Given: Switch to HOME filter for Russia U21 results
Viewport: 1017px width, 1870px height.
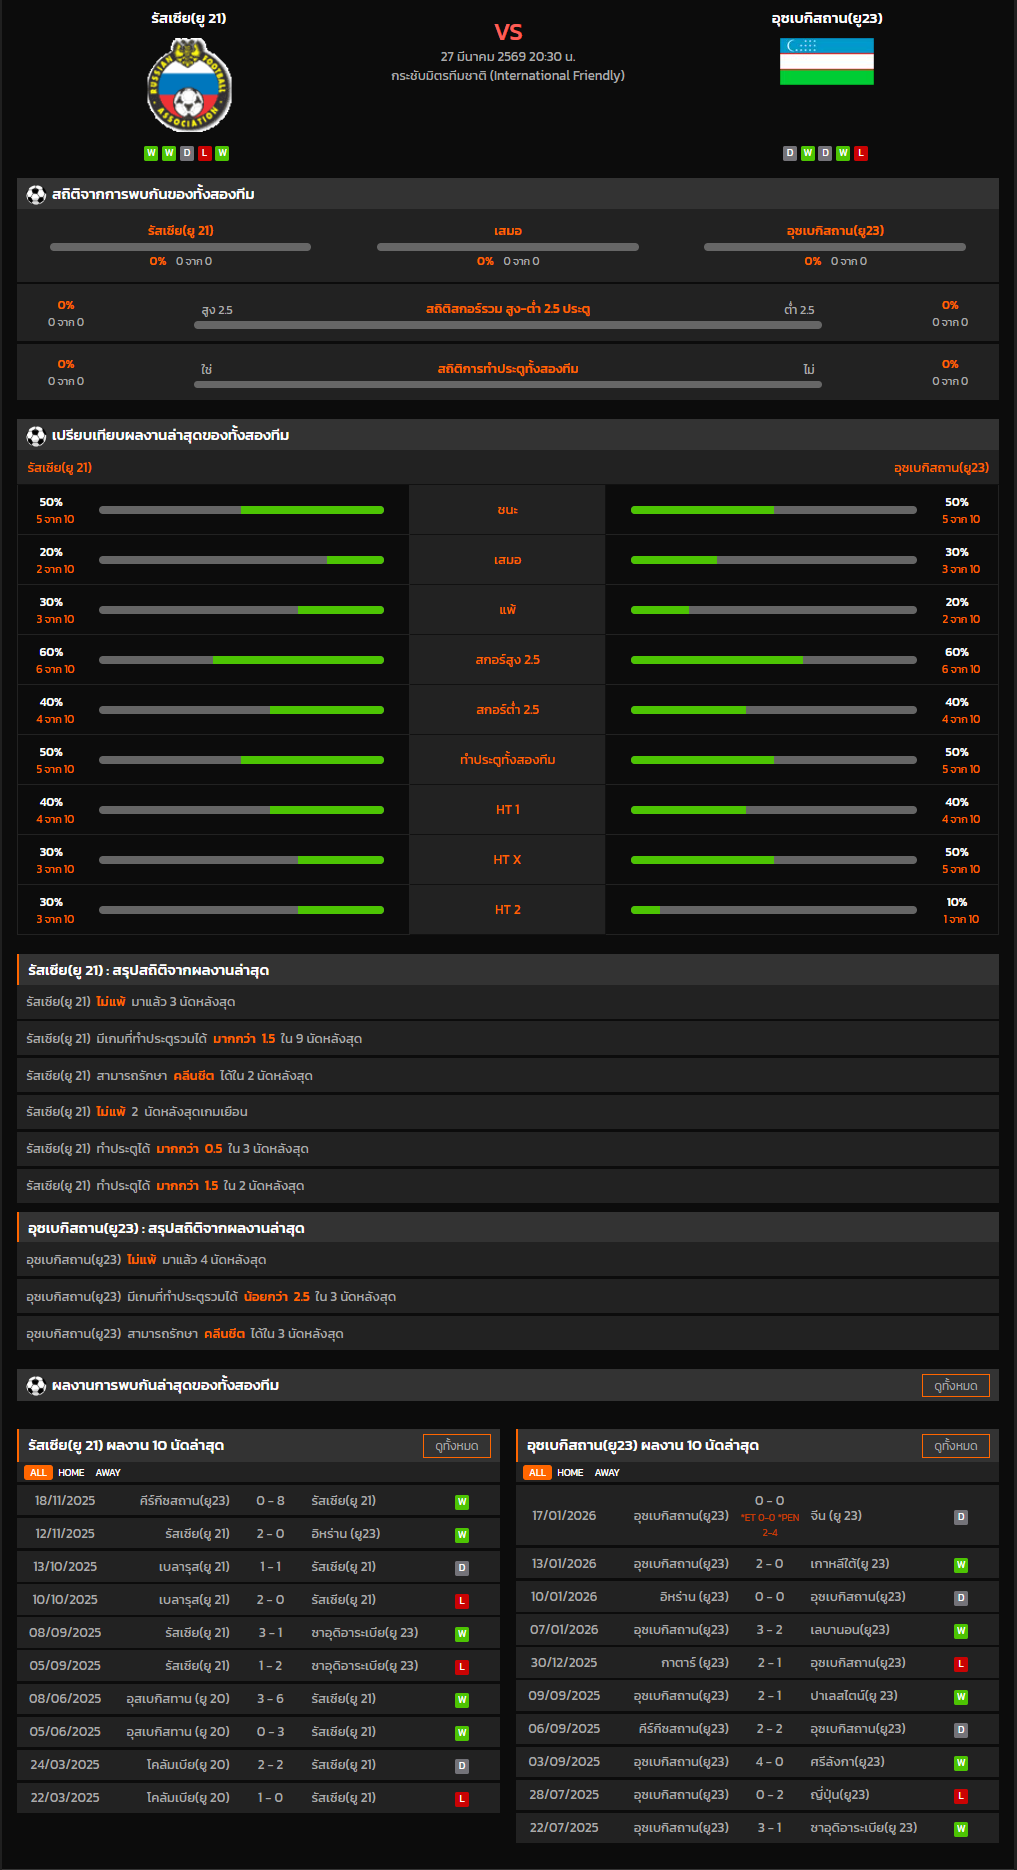Looking at the screenshot, I should (x=71, y=1473).
